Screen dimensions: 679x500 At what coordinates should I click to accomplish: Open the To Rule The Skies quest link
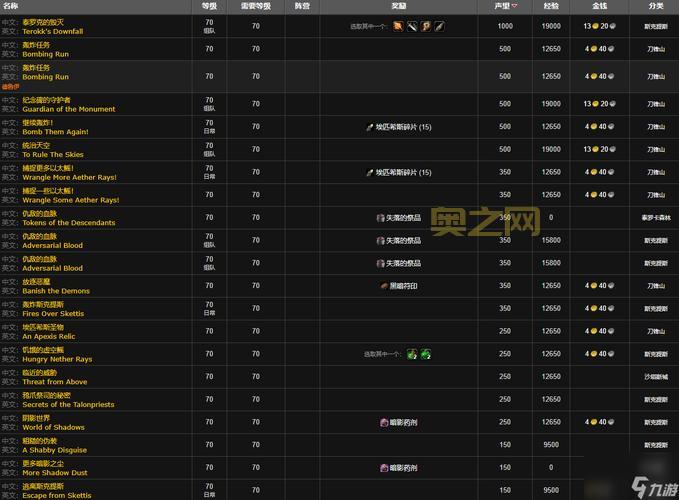tap(52, 154)
